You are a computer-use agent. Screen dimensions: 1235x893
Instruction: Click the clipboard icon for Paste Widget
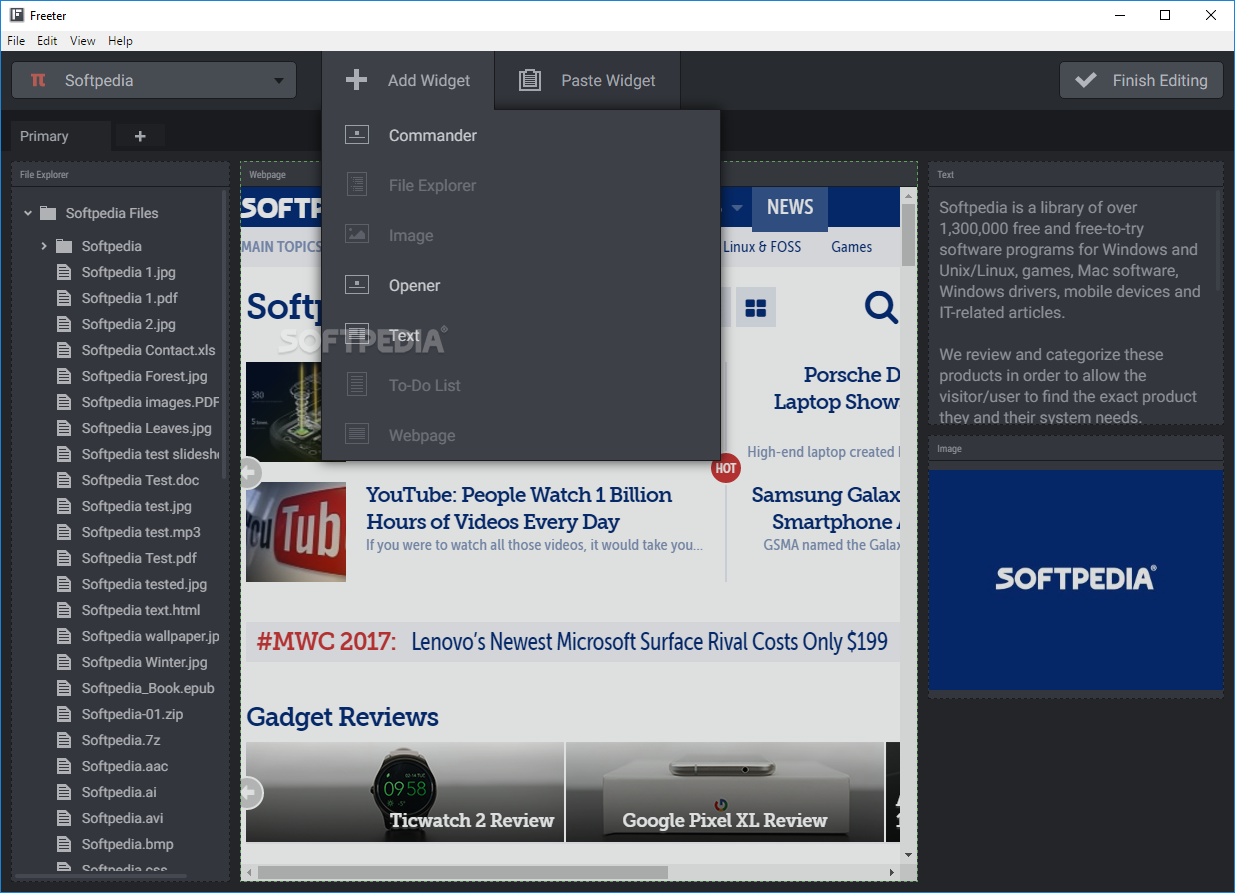(x=530, y=80)
